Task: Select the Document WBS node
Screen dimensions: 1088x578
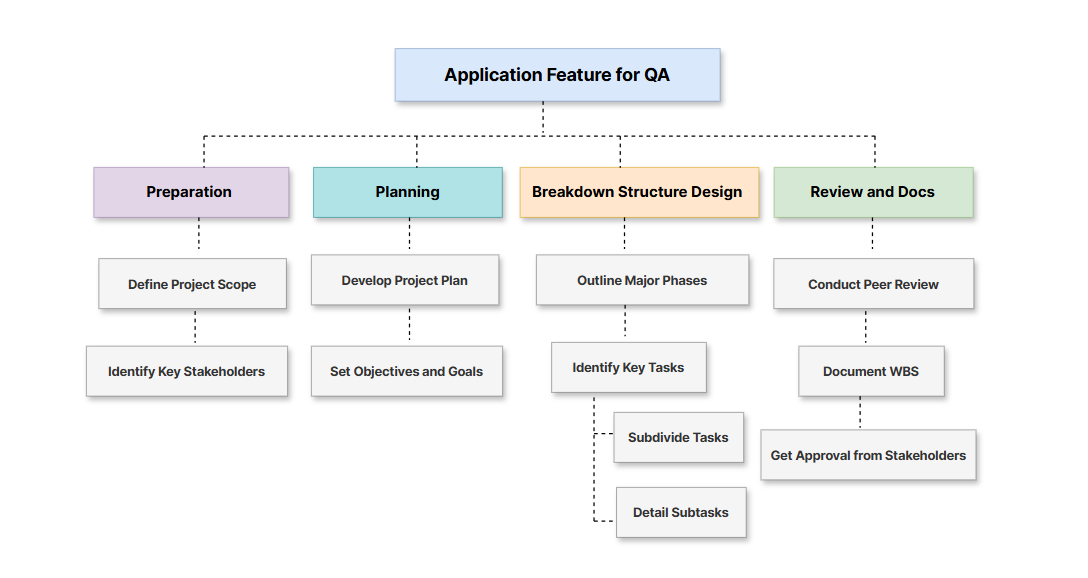Action: (871, 371)
